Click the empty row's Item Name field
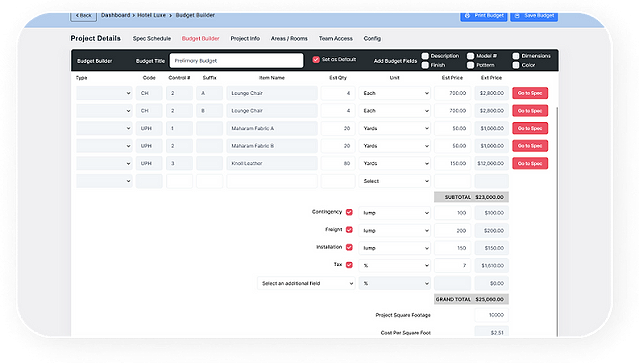Screen dimensions: 639x364 coord(272,181)
